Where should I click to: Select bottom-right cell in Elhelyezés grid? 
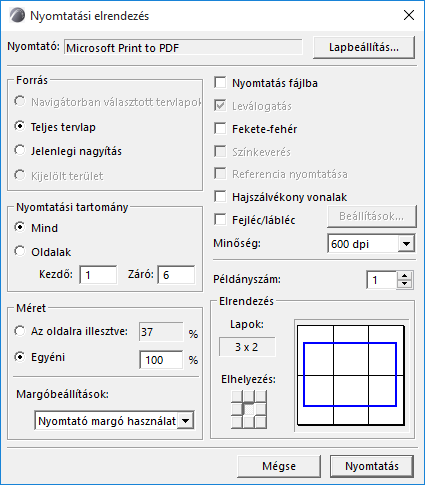tap(261, 422)
